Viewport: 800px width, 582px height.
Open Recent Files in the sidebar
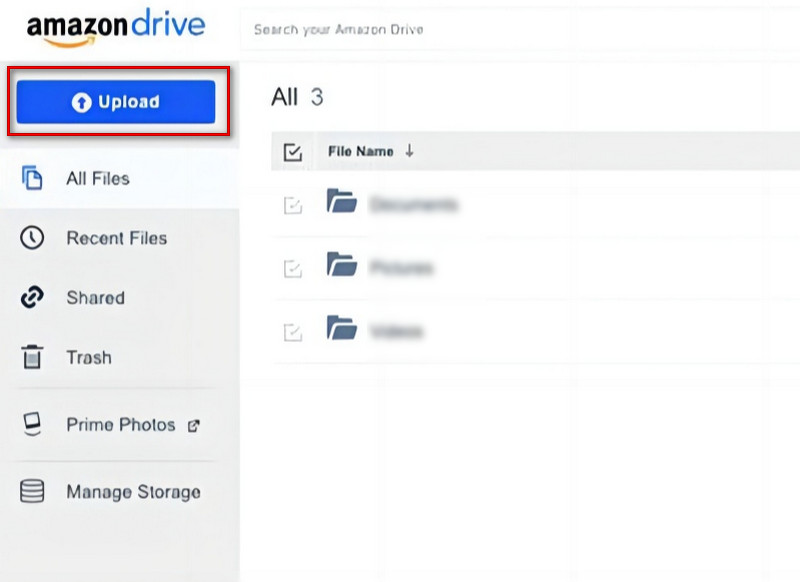pos(119,238)
